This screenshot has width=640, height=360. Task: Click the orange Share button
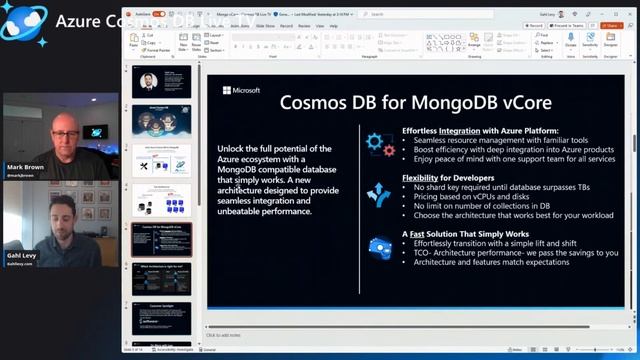[x=611, y=26]
